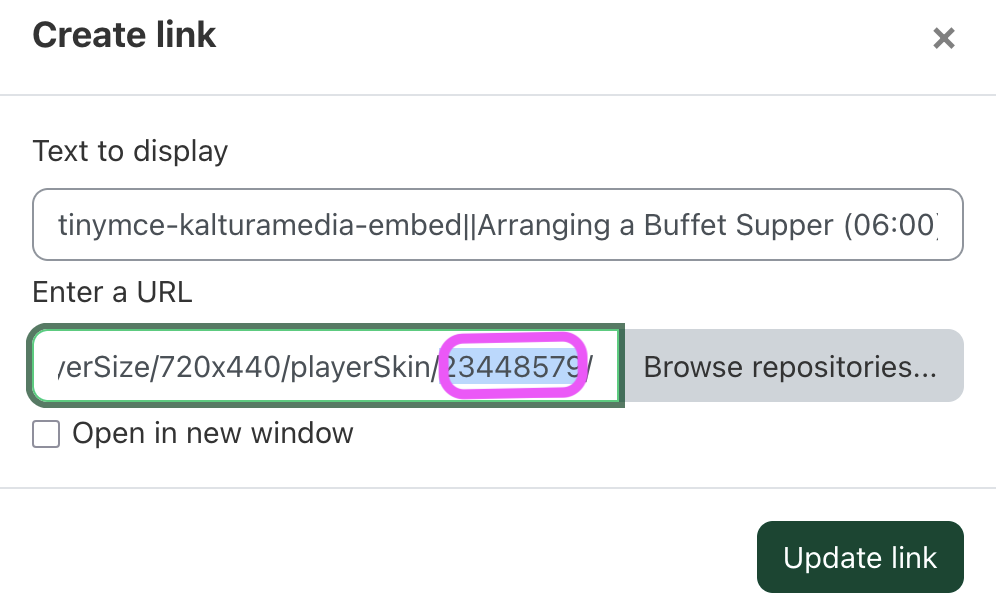Tick the Open in new window checkbox

click(46, 434)
